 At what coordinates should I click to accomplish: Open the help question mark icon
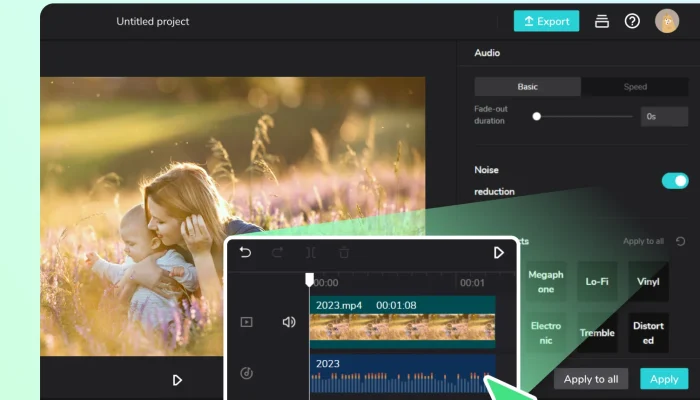coord(632,21)
